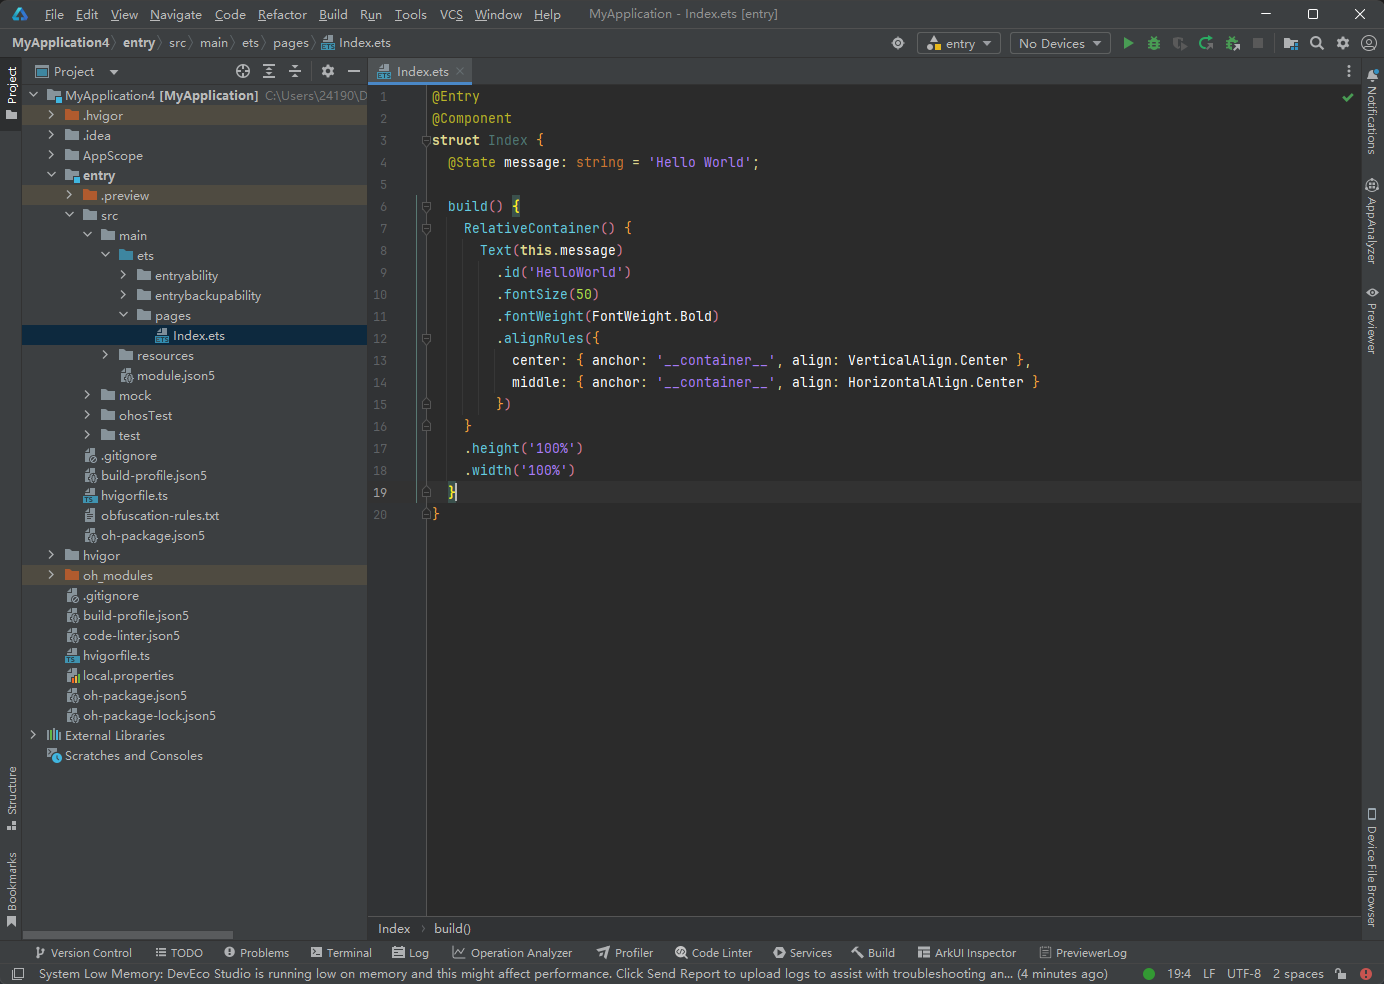1384x984 pixels.
Task: Click the green Debug bug icon
Action: tap(1154, 43)
